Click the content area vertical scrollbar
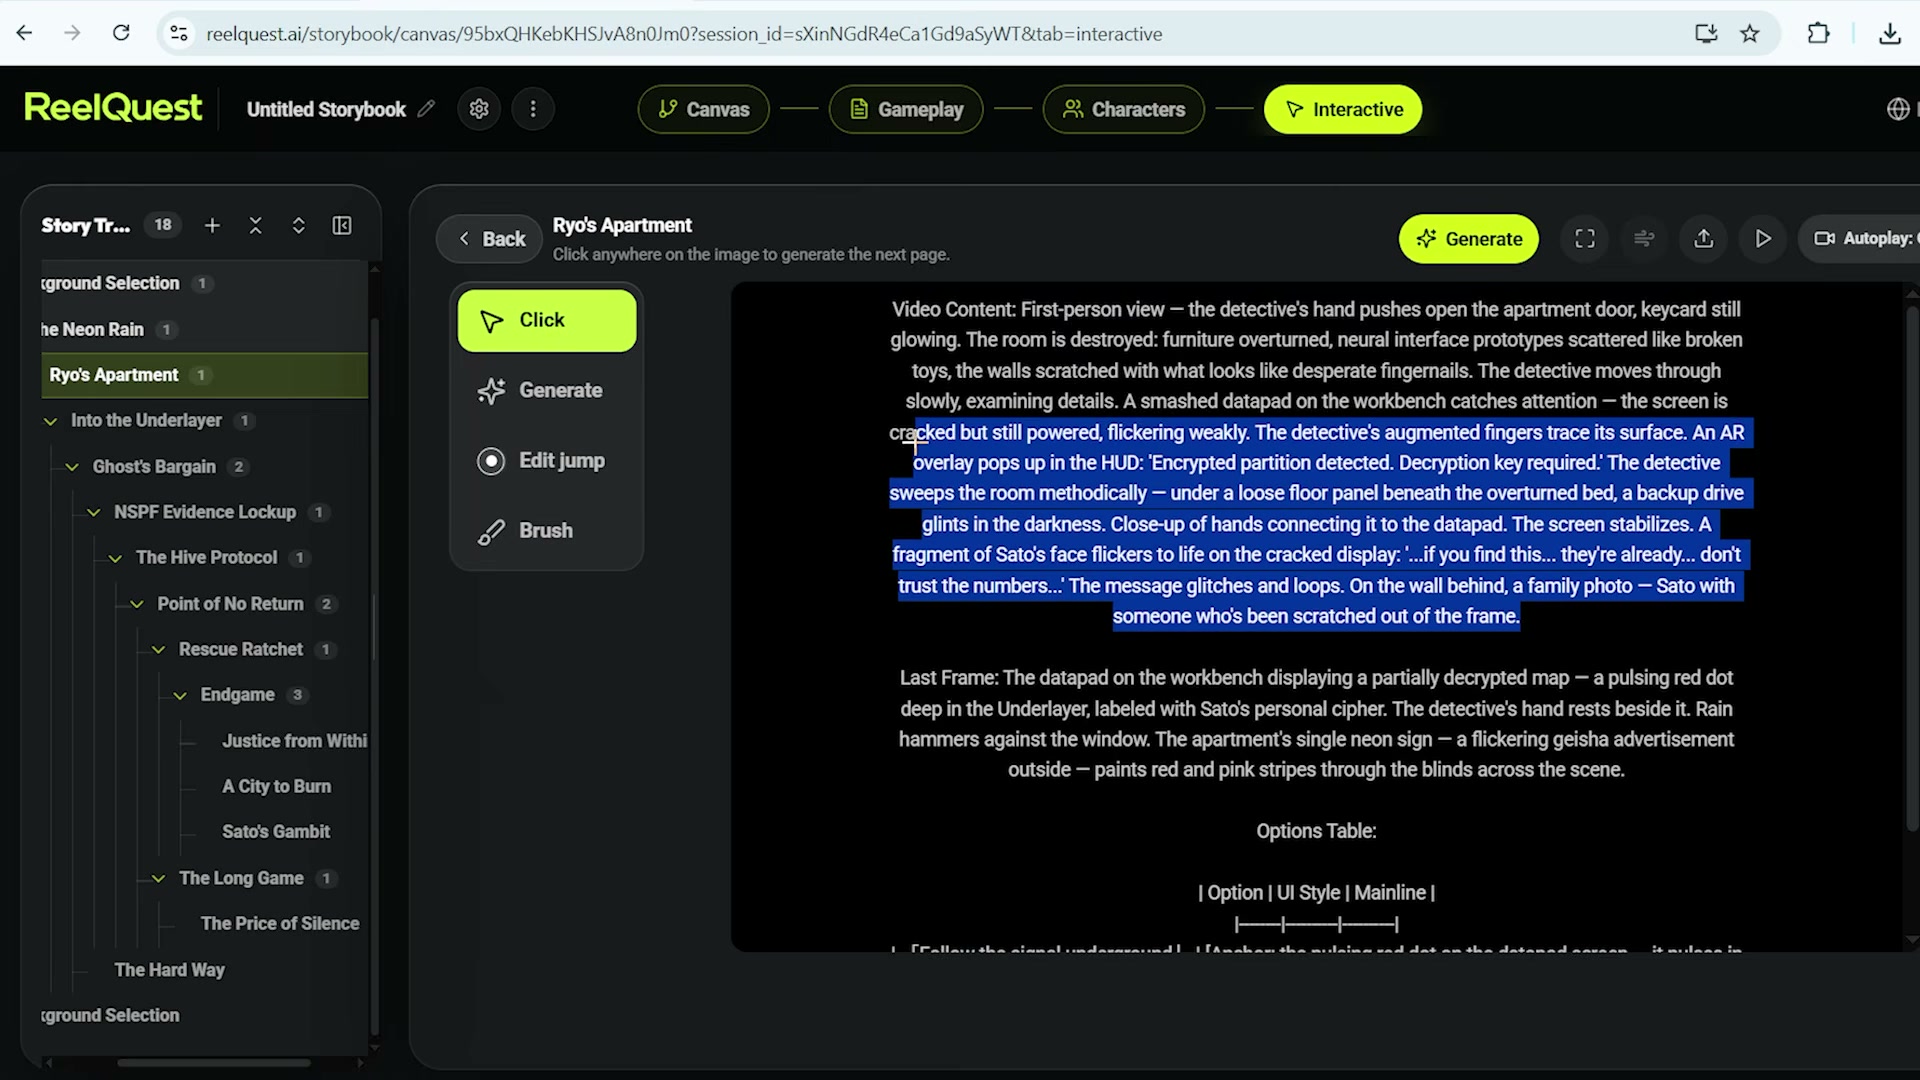 click(1912, 568)
